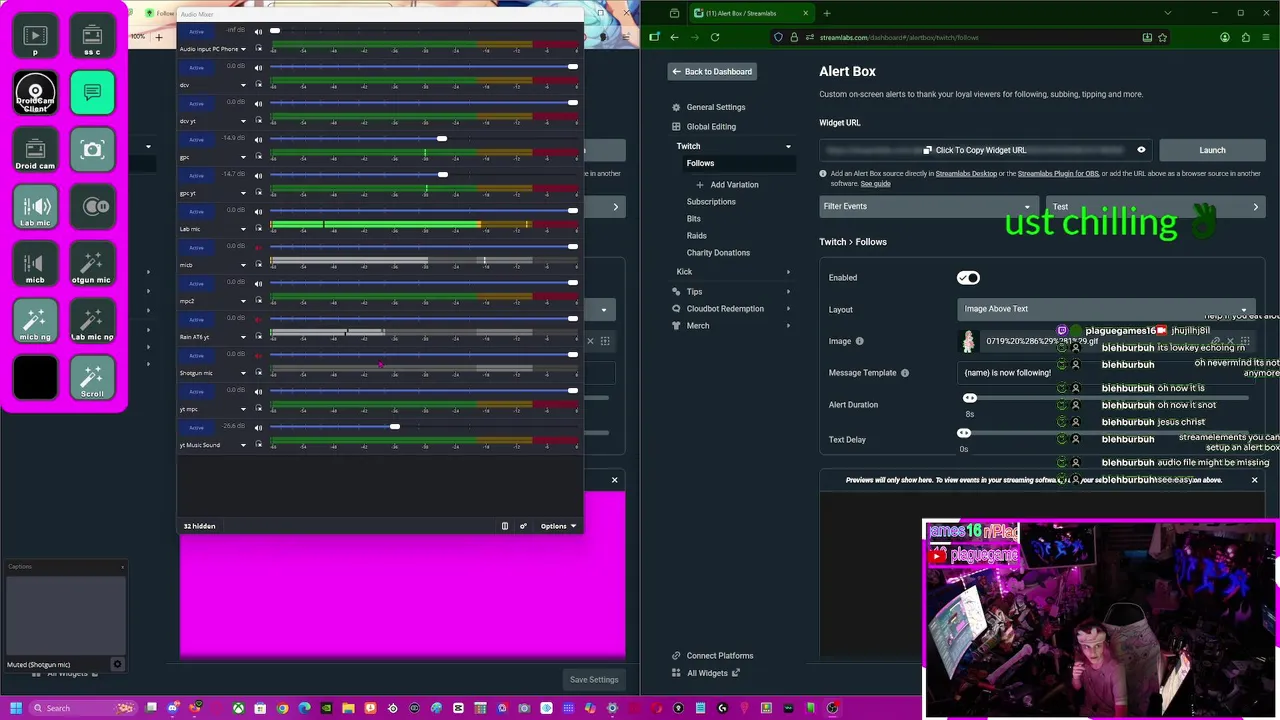Click Back to Dashboard button
The height and width of the screenshot is (720, 1280).
(712, 72)
